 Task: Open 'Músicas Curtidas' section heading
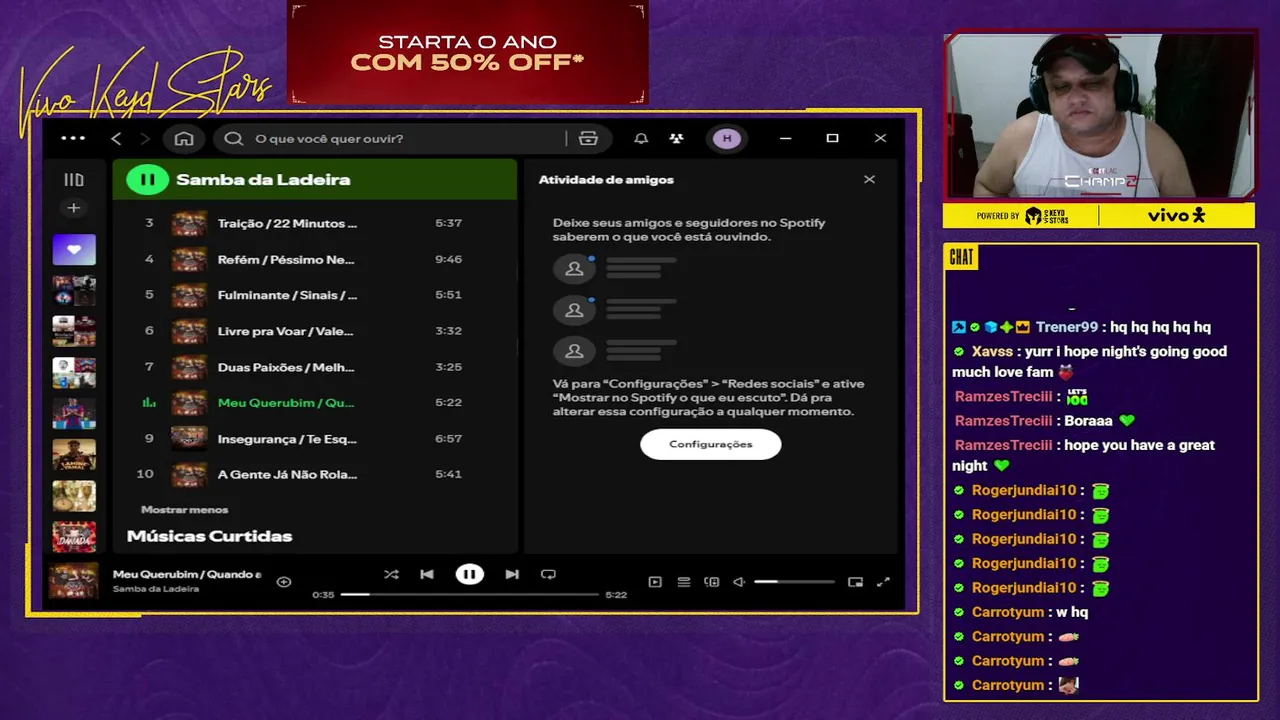(x=209, y=536)
